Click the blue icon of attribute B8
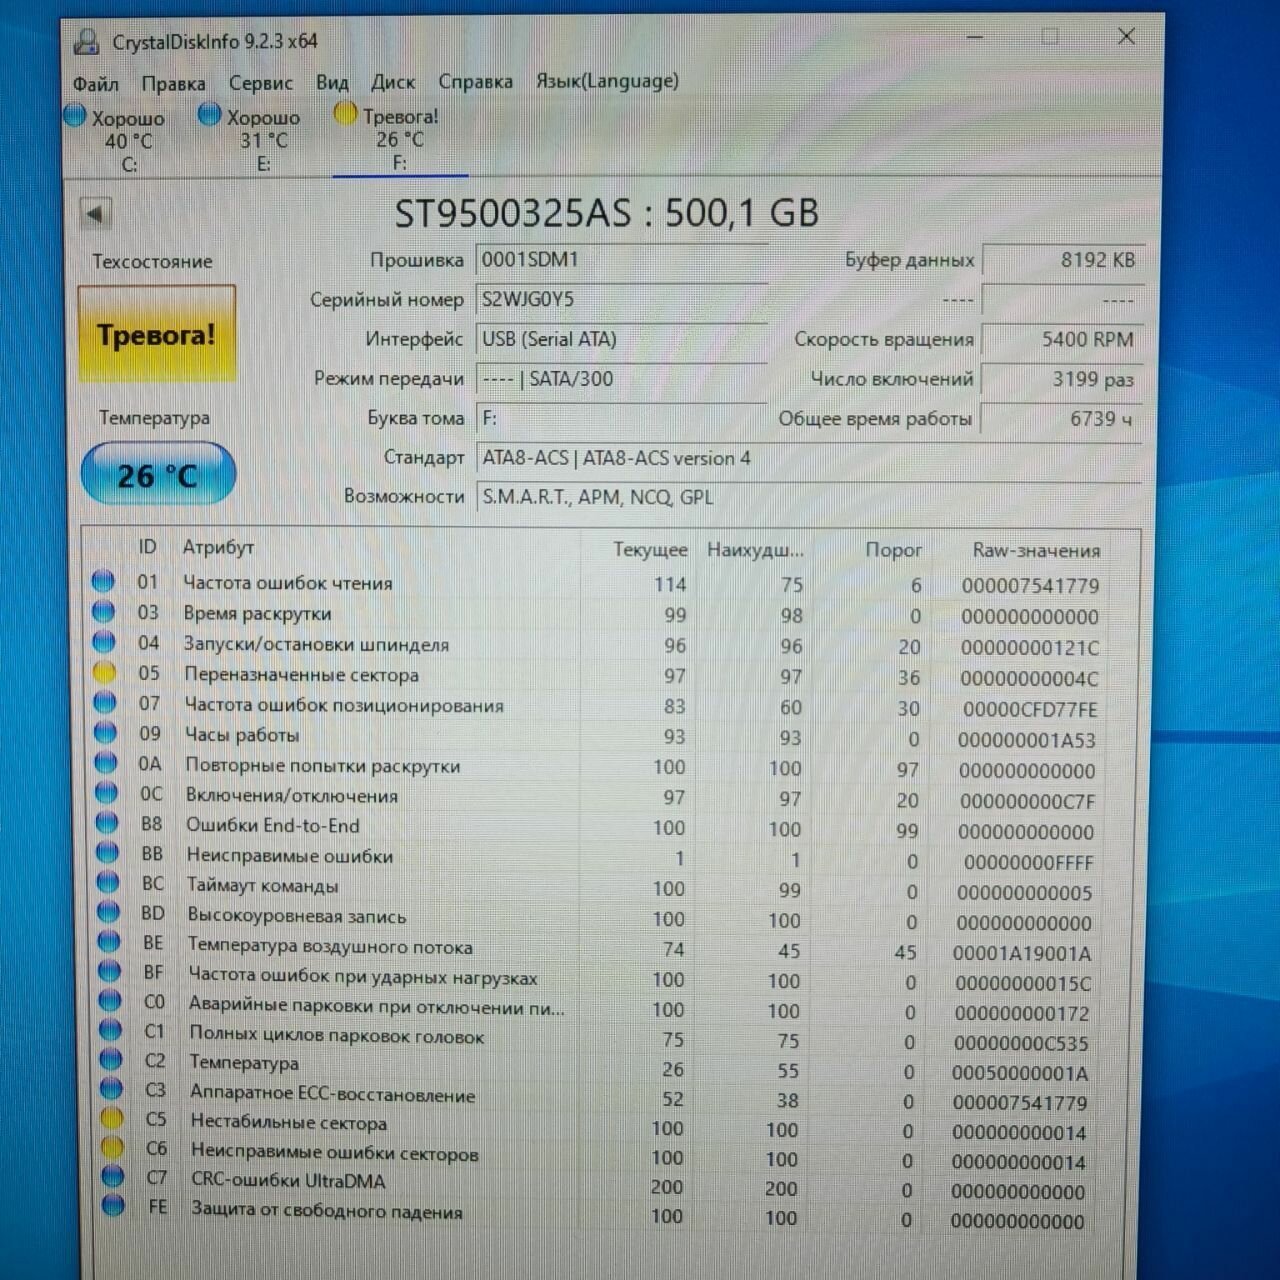 (x=107, y=823)
